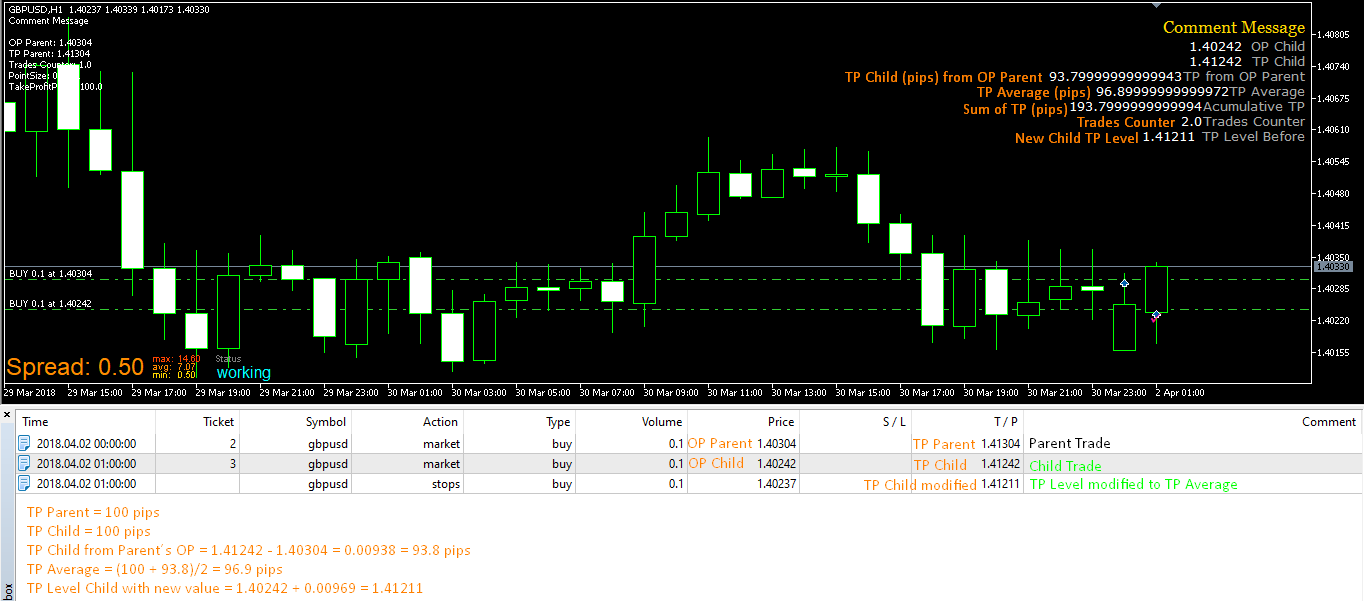Image resolution: width=1364 pixels, height=601 pixels.
Task: Click 1.40805 on the price axis
Action: (x=1335, y=34)
